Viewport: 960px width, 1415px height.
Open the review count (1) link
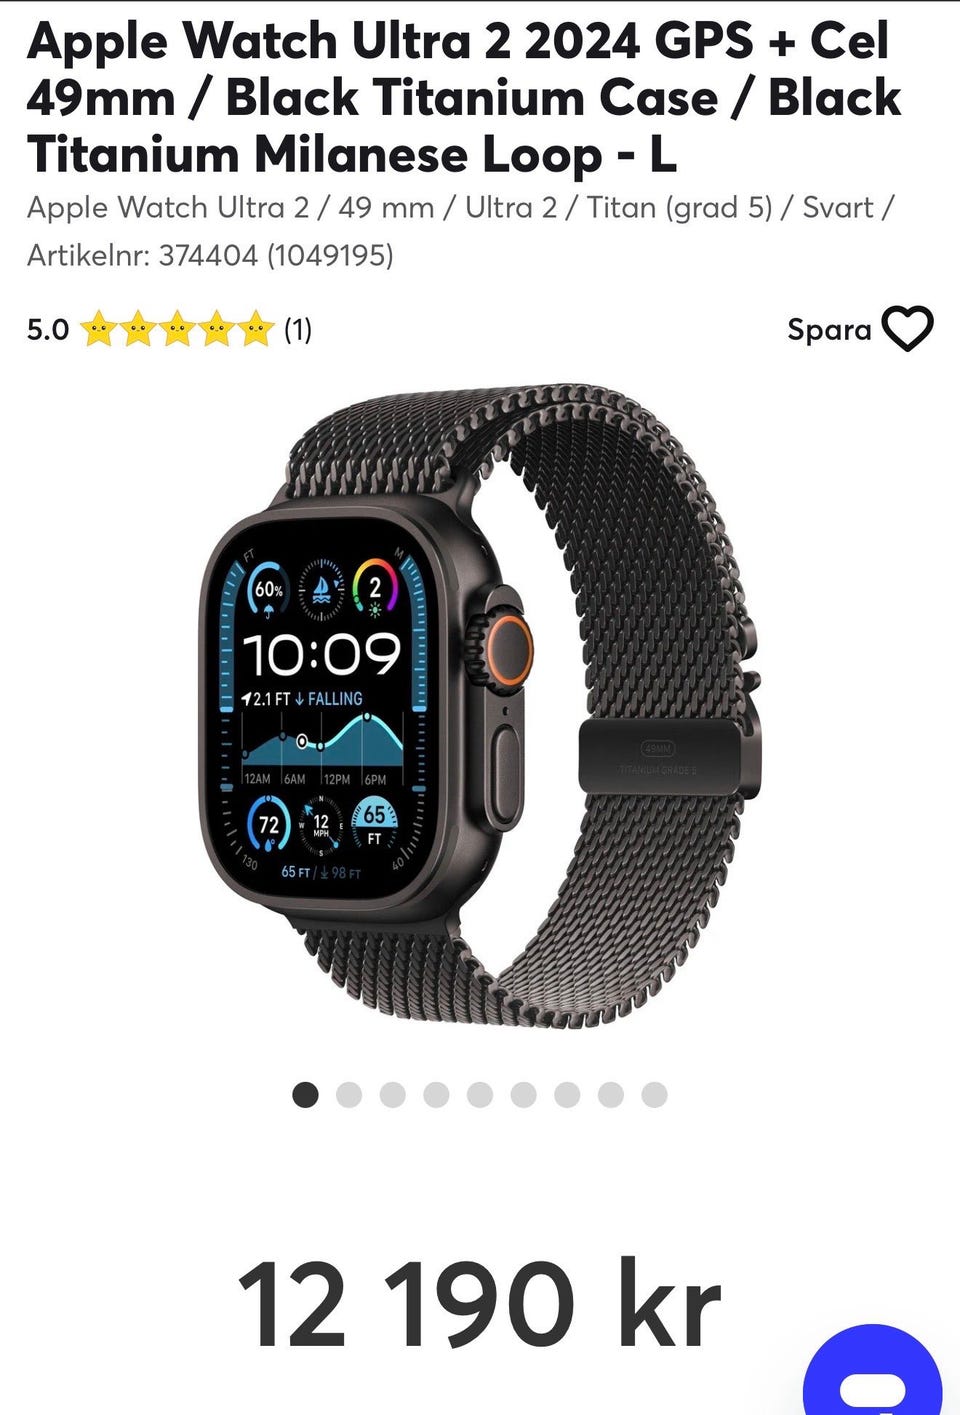(298, 329)
